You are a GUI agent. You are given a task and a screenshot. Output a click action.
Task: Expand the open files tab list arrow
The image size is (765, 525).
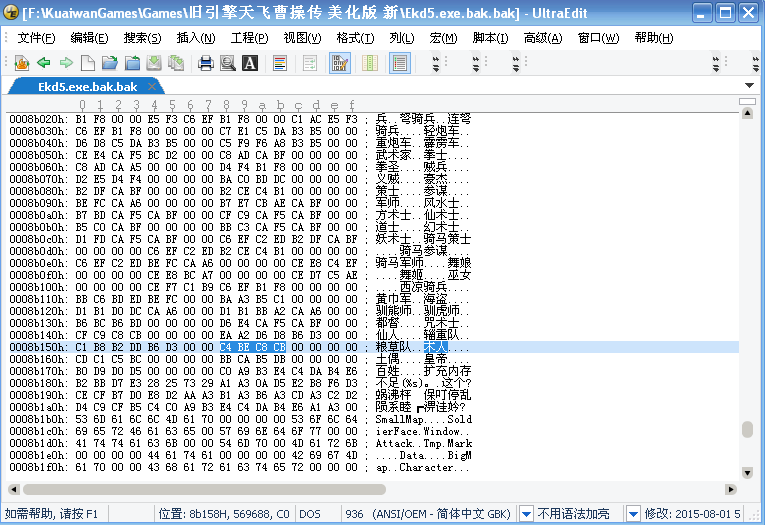(750, 86)
